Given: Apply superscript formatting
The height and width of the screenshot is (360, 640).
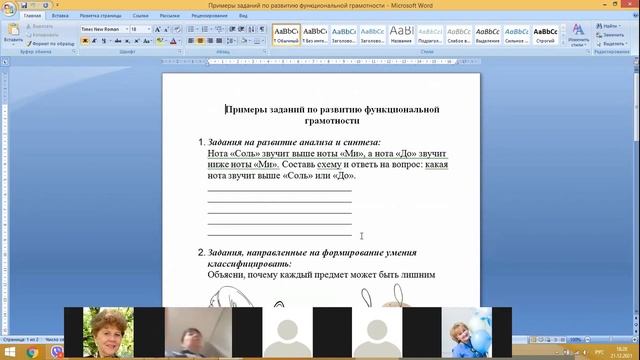Looking at the screenshot, I should coord(137,41).
